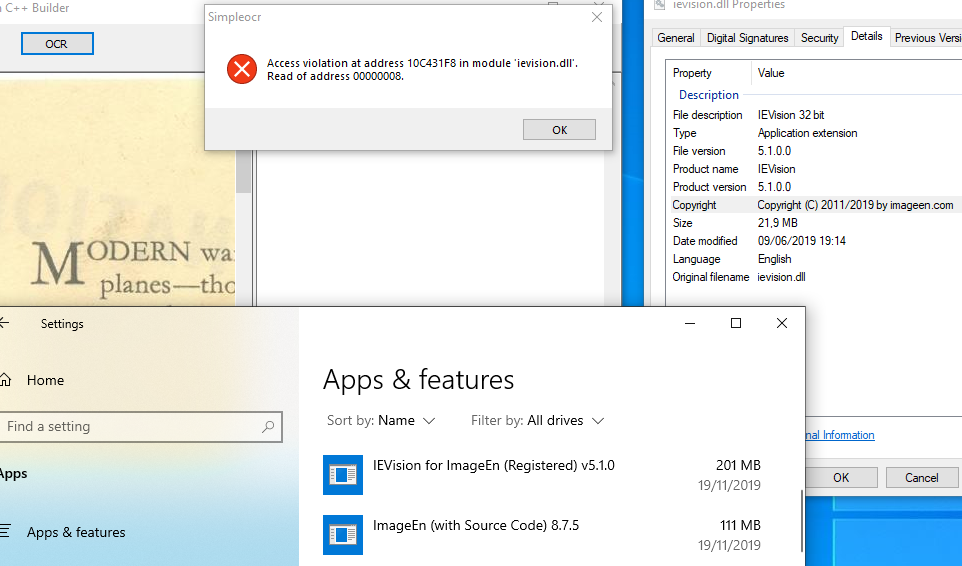Screen dimensions: 962x566
Task: Click Cancel in ievision.dll Properties
Action: (x=922, y=477)
